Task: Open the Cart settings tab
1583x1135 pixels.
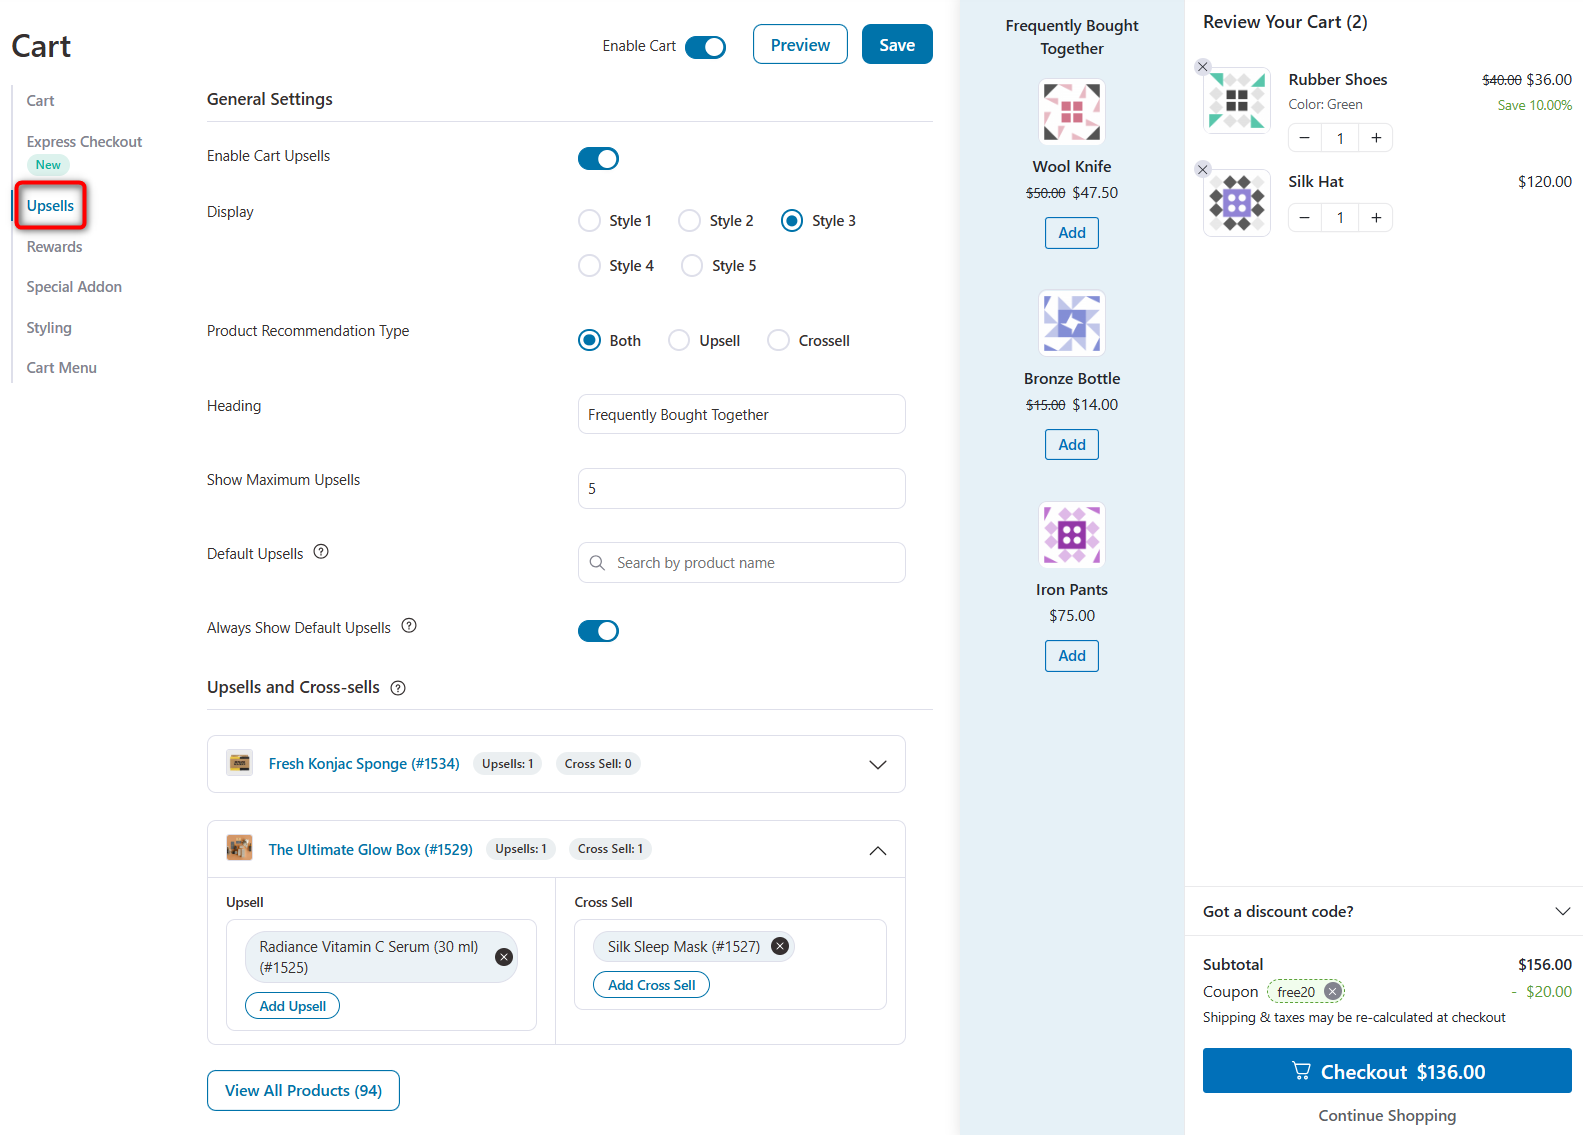Action: pos(40,101)
